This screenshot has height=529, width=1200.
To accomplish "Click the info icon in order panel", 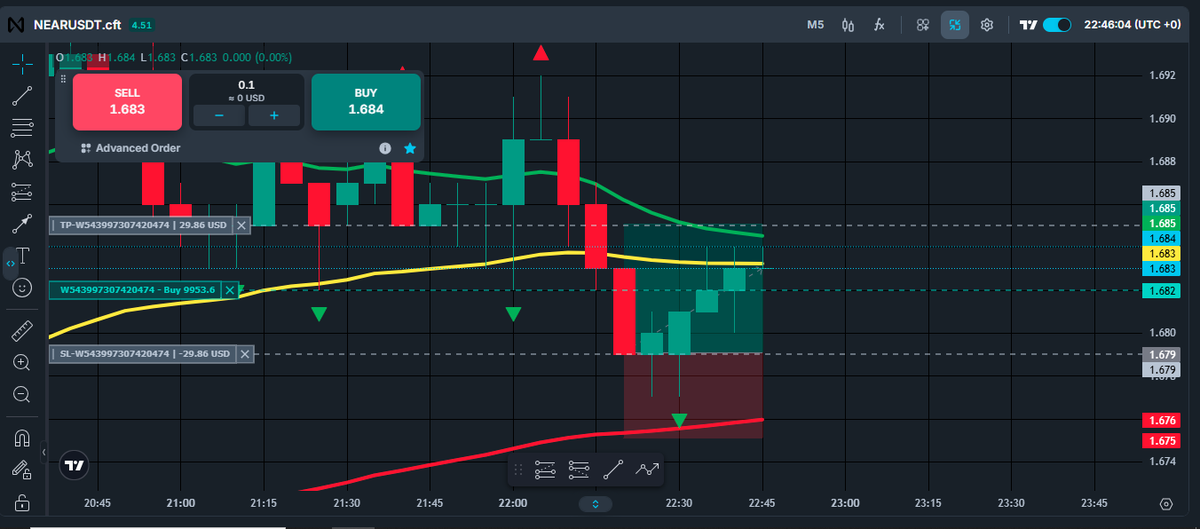I will click(385, 148).
